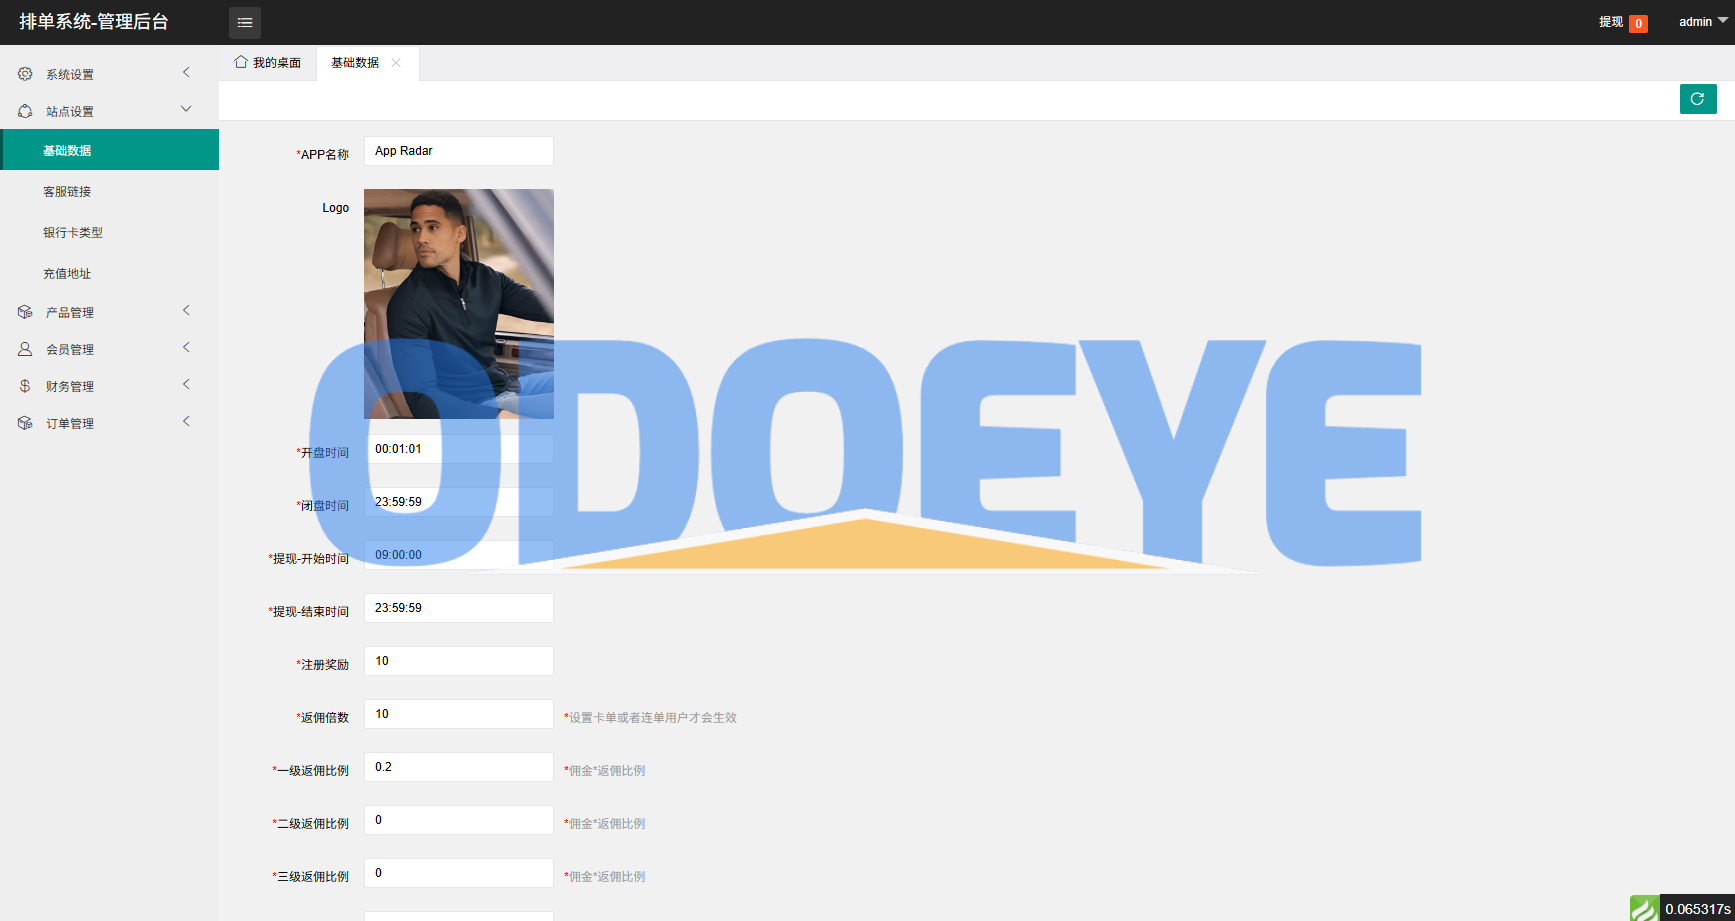The image size is (1735, 921).
Task: Click the Logo image thumbnail
Action: 458,303
